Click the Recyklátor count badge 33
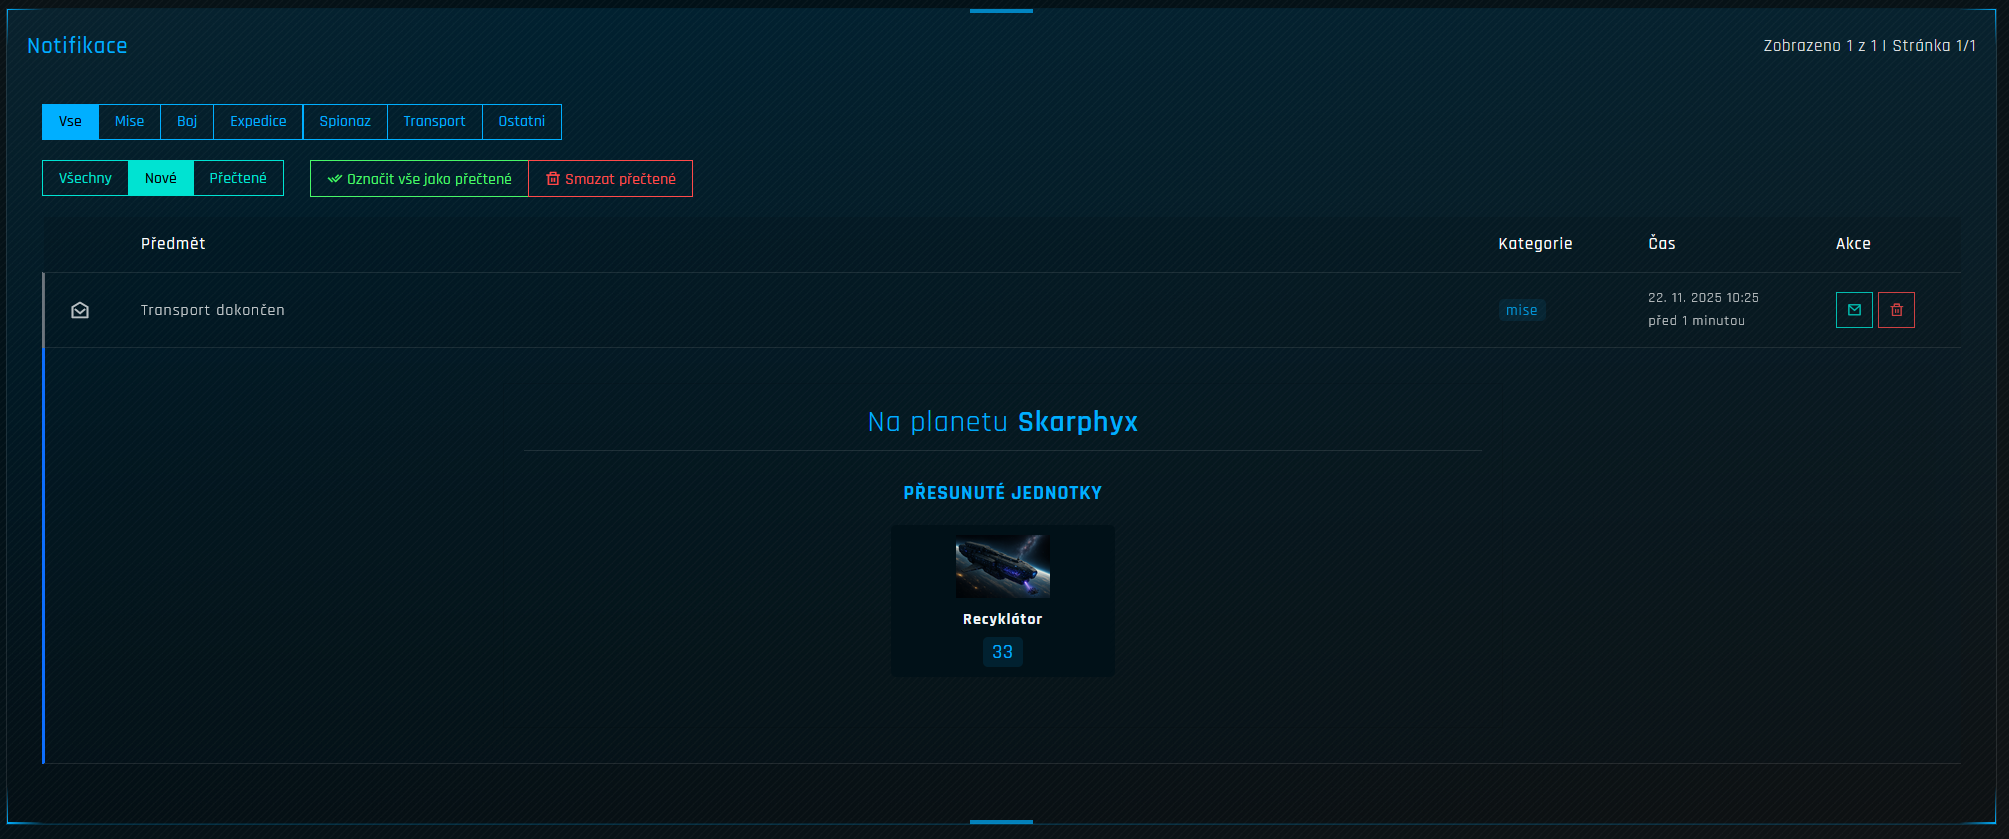 tap(1002, 652)
